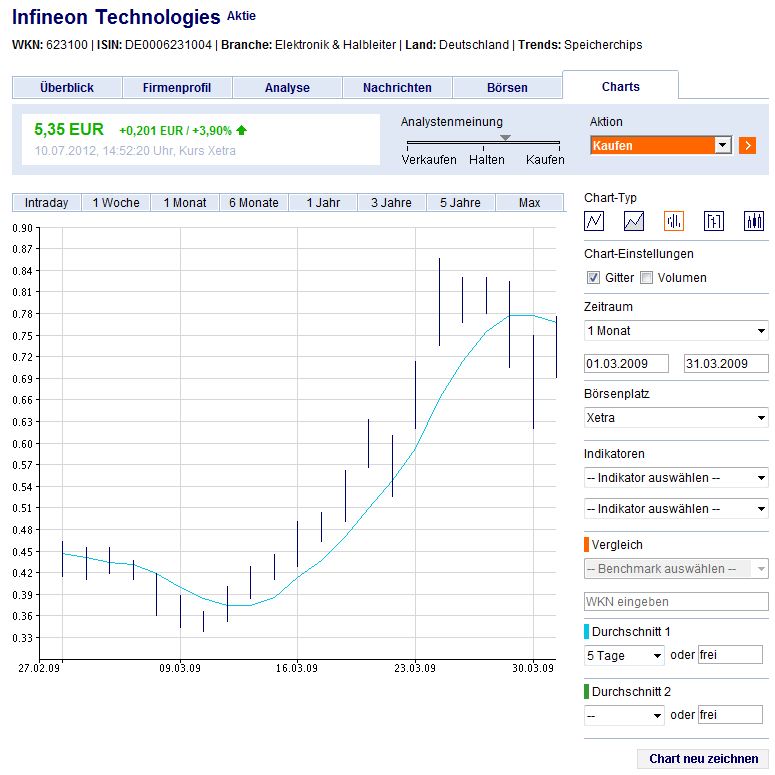Show the 5 Jahre chart period
Screen dimensions: 775x775
[x=461, y=203]
